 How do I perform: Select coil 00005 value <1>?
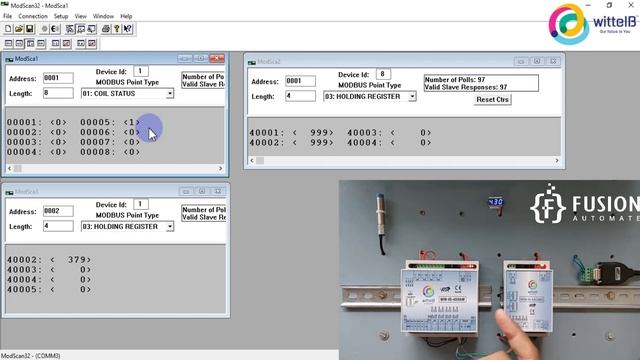point(132,122)
